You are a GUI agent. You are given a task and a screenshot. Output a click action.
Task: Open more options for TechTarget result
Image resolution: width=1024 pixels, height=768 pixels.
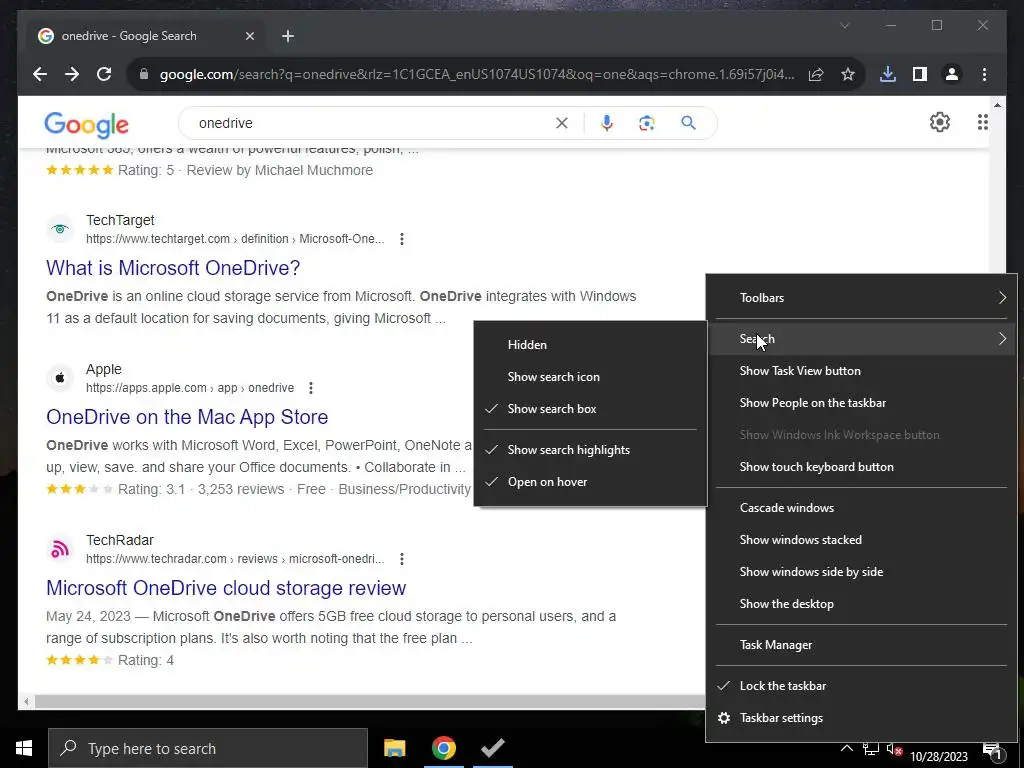[402, 239]
